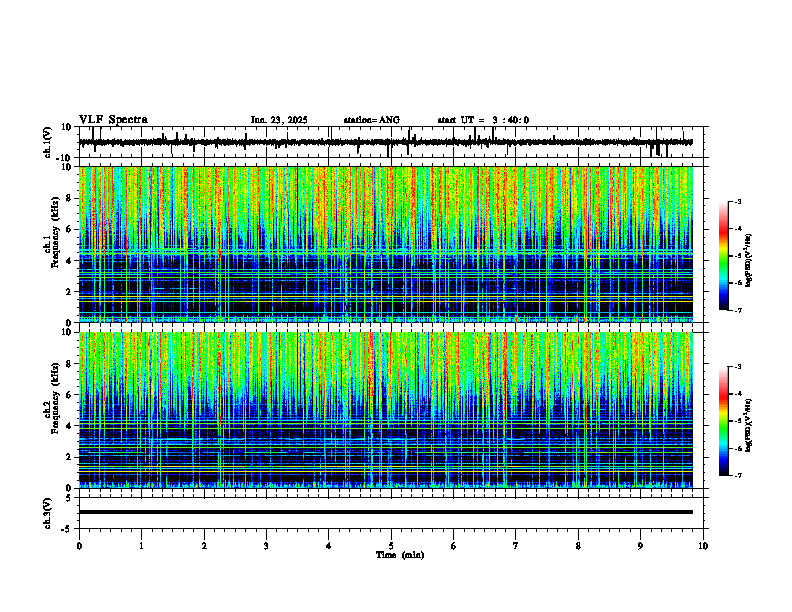Image resolution: width=792 pixels, height=612 pixels.
Task: Click the ch.1 color bar log(PSD) label
Action: (x=749, y=261)
